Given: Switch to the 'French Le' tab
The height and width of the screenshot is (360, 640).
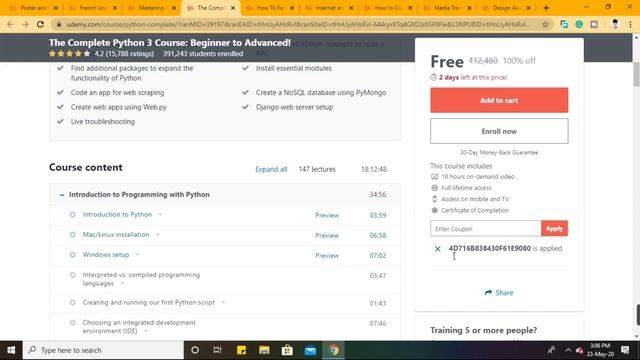Looking at the screenshot, I should pos(92,8).
